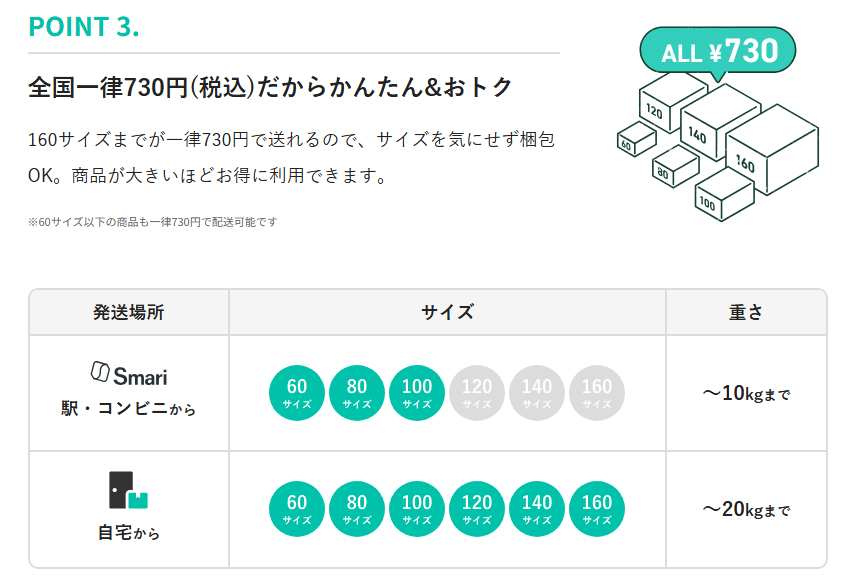Click the POINT 3. heading
The width and height of the screenshot is (850, 585).
(x=84, y=27)
